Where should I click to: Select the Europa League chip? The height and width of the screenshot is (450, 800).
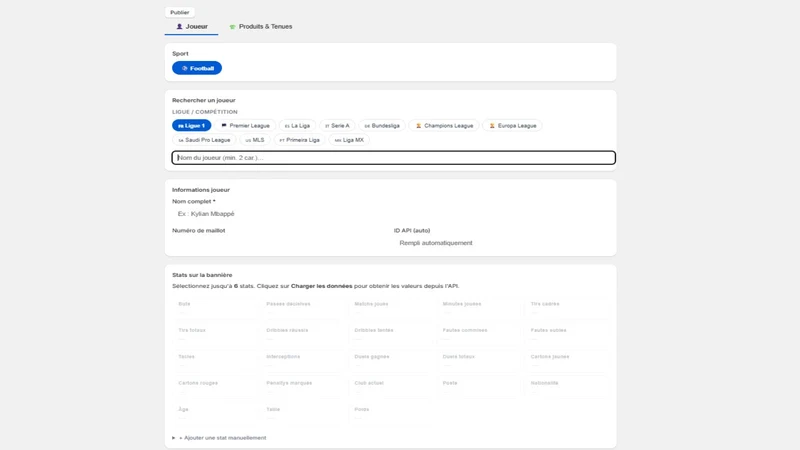click(512, 126)
